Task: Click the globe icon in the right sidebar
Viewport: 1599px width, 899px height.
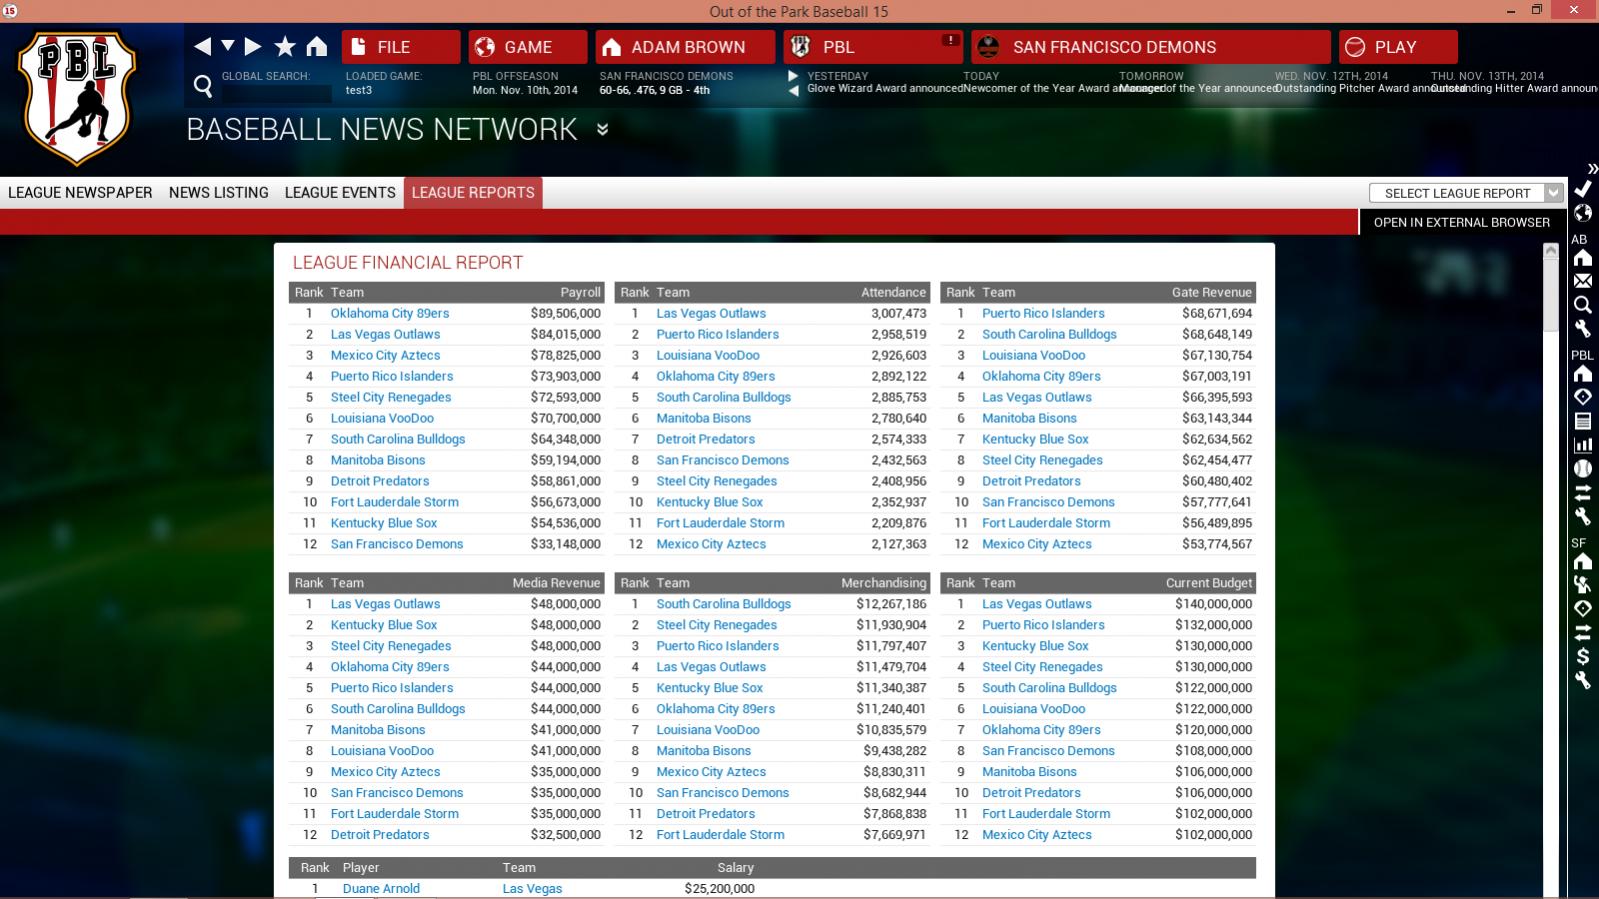Action: coord(1583,213)
